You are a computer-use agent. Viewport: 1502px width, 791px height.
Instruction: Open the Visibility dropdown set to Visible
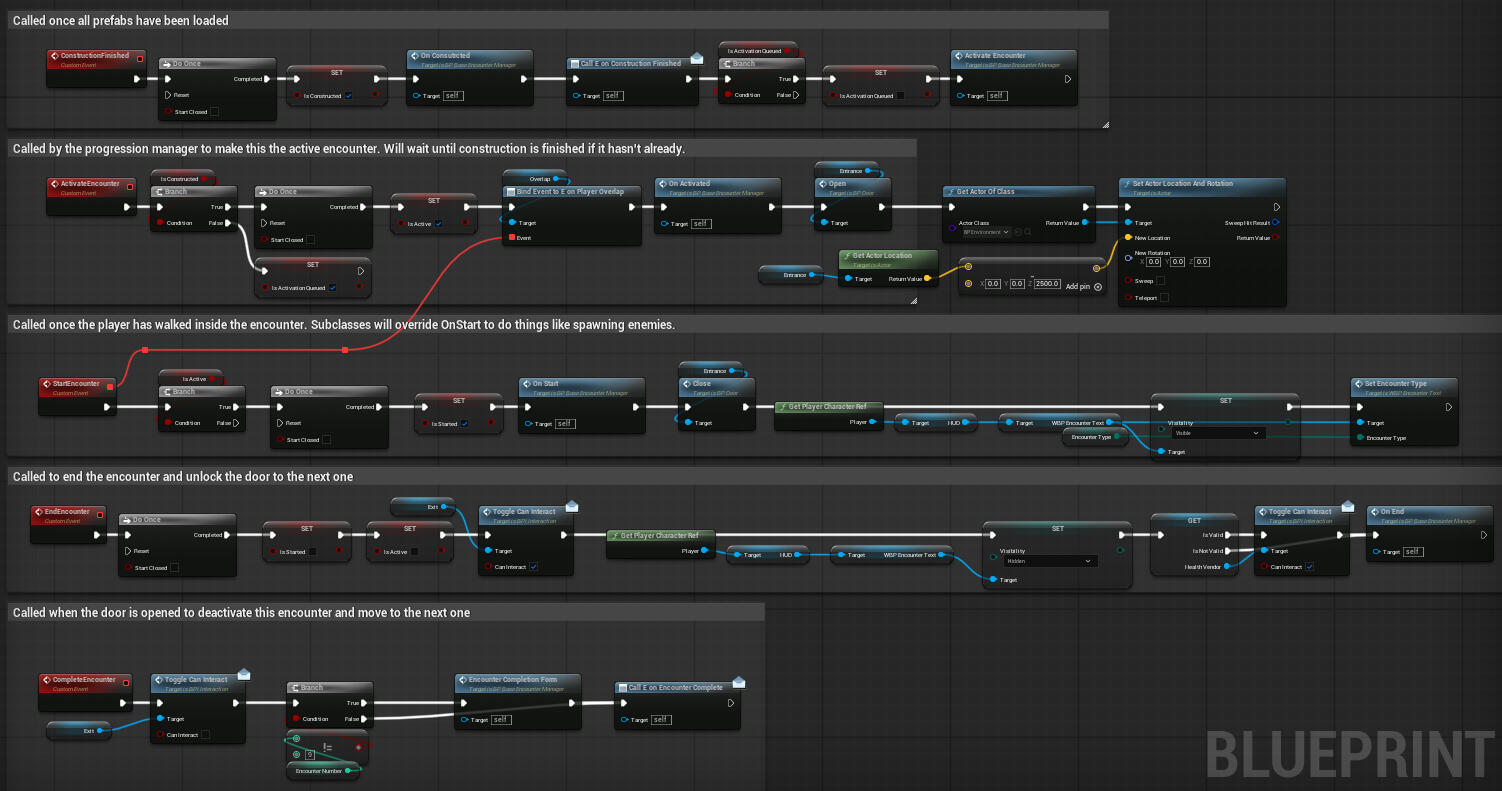pyautogui.click(x=1219, y=433)
